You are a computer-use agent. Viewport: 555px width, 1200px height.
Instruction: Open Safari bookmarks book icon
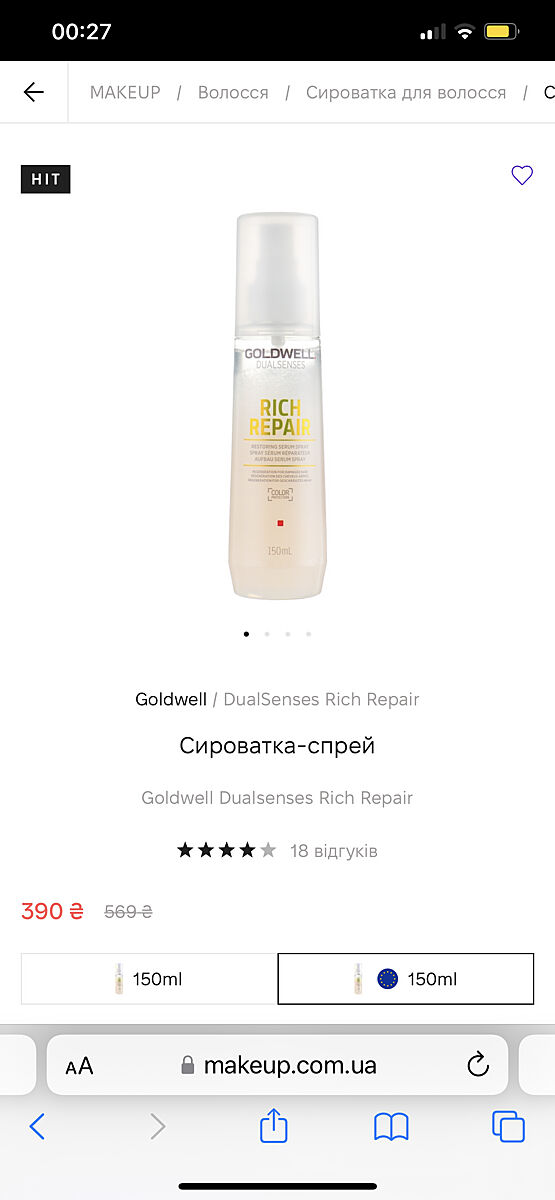pos(391,1128)
